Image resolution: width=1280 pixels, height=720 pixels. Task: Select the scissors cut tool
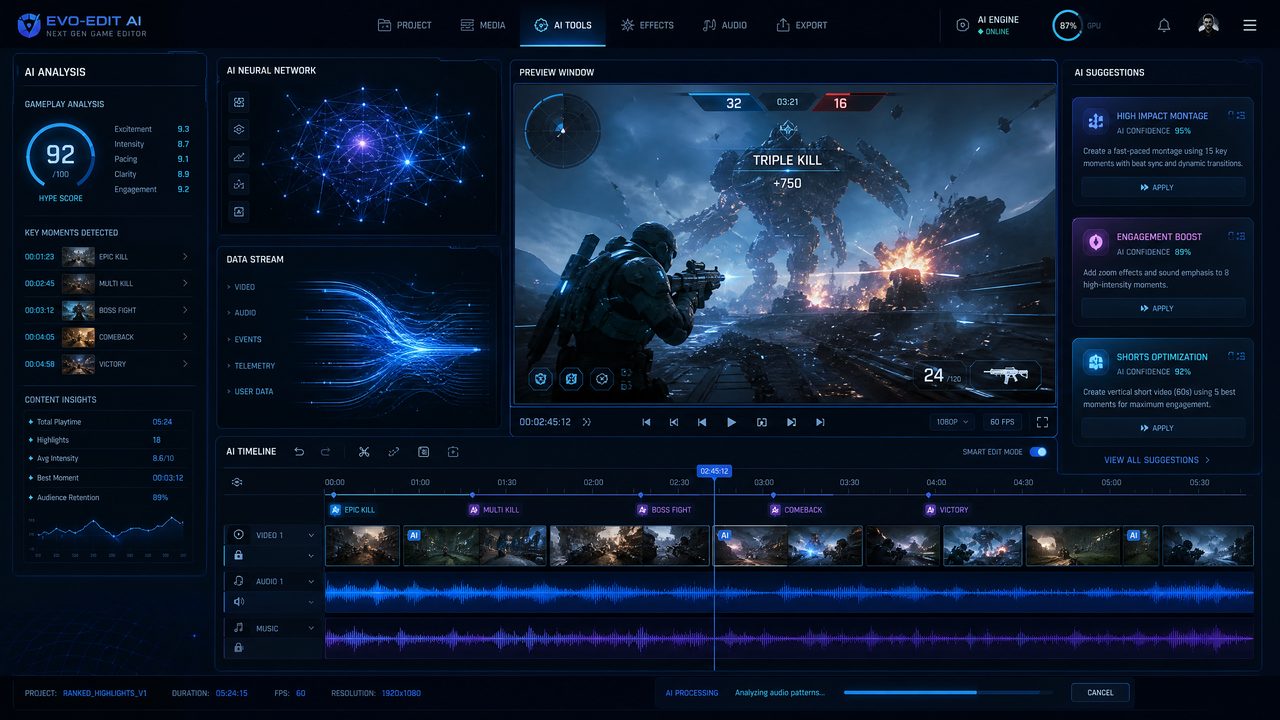click(364, 452)
